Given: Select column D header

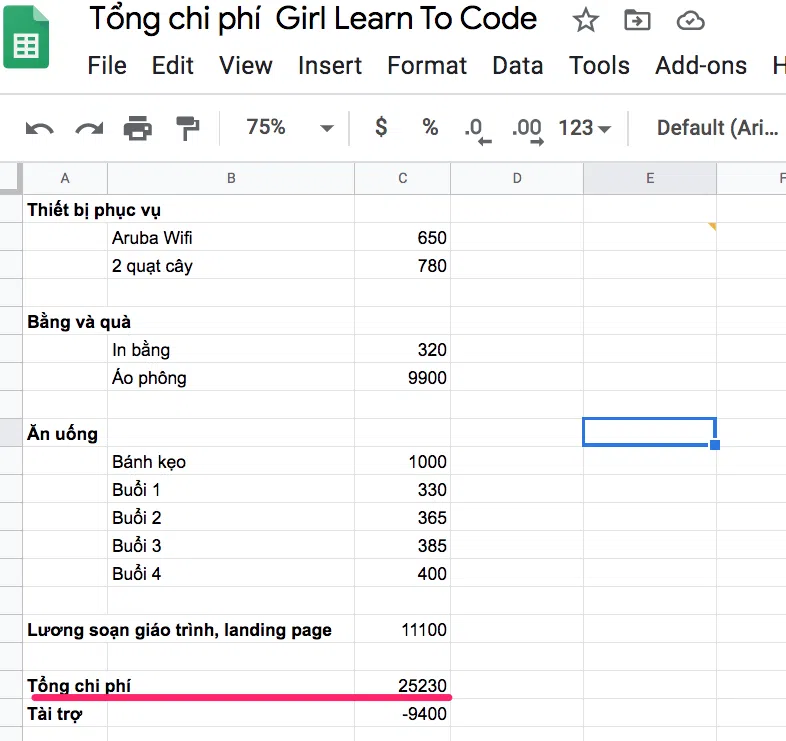Looking at the screenshot, I should 517,178.
